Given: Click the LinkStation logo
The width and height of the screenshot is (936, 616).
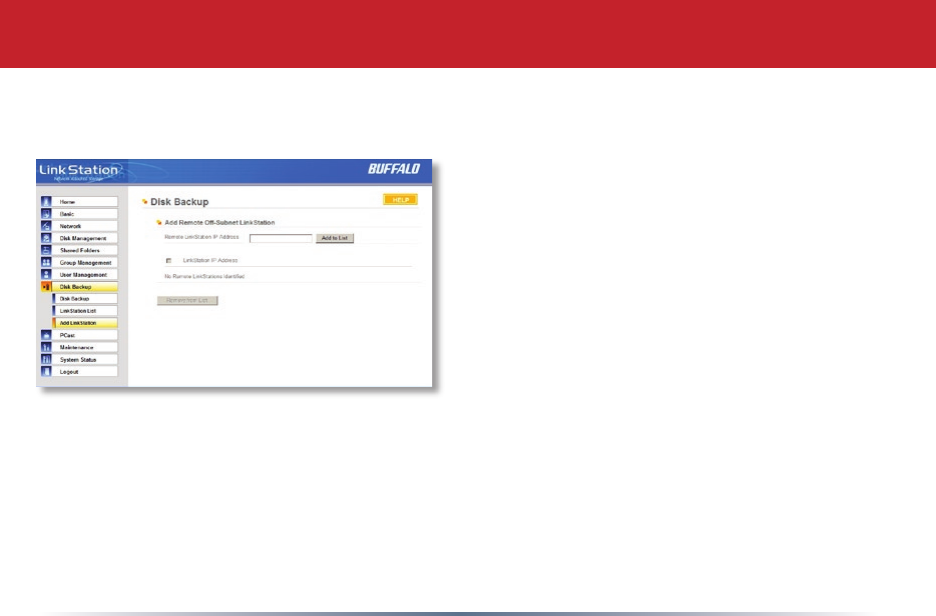Looking at the screenshot, I should [79, 171].
